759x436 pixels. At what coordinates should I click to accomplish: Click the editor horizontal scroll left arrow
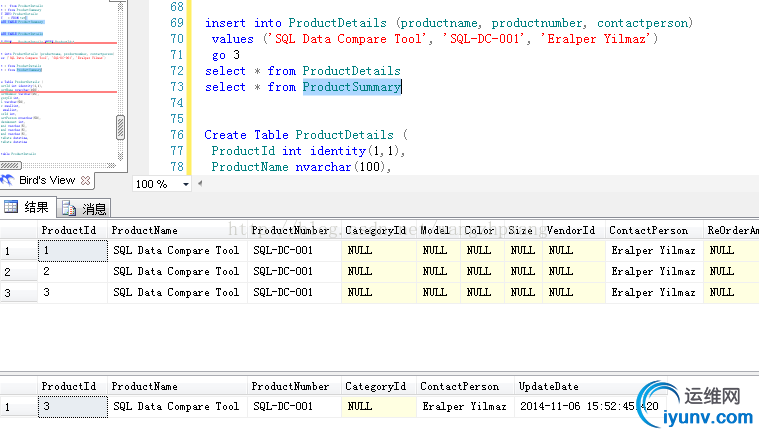(200, 183)
